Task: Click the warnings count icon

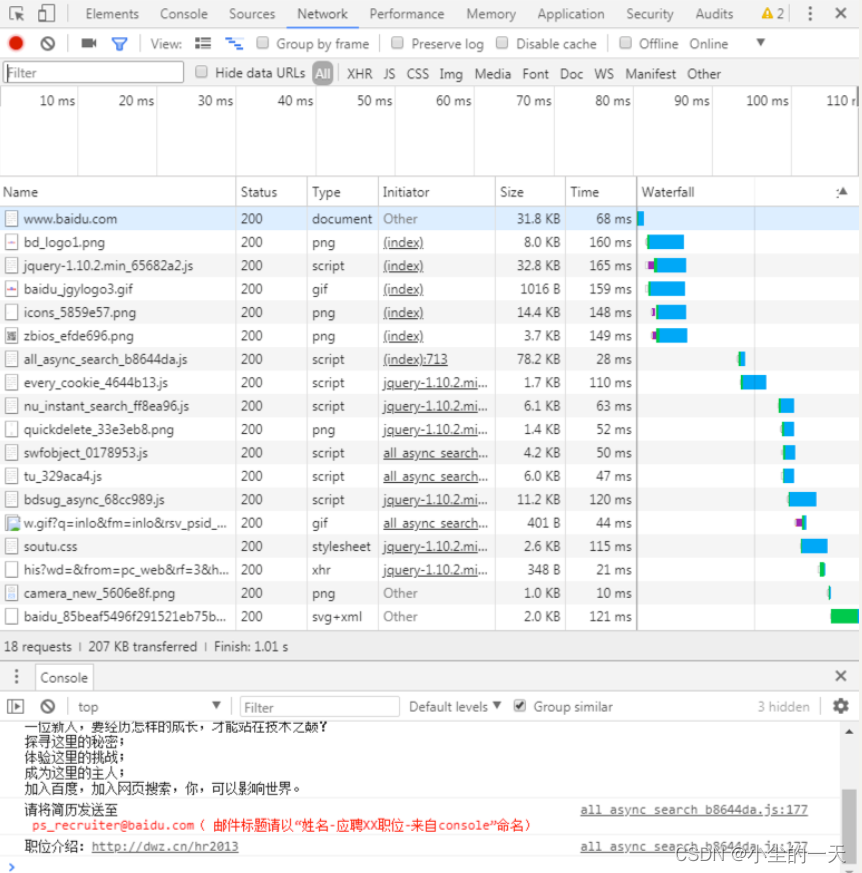Action: point(772,13)
